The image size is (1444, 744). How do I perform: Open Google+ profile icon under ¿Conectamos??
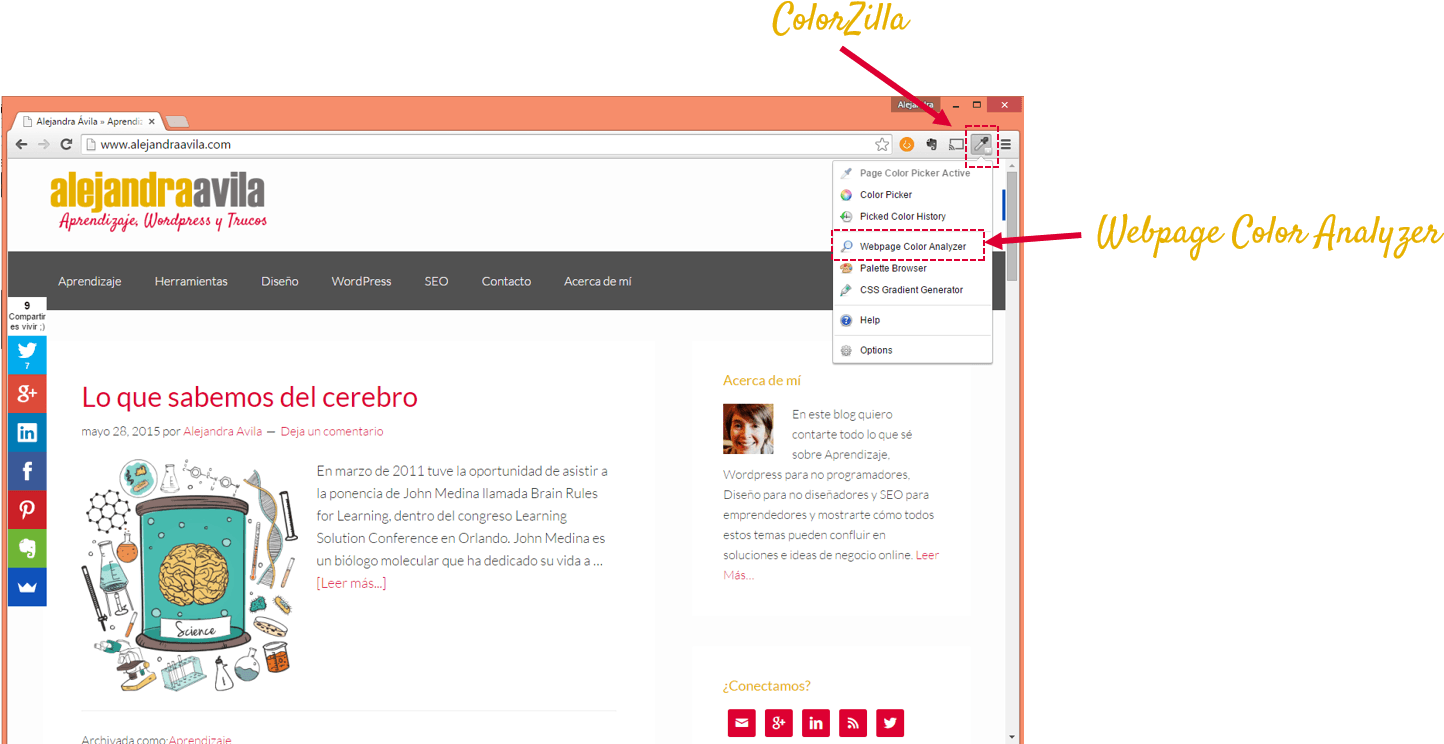click(x=778, y=723)
